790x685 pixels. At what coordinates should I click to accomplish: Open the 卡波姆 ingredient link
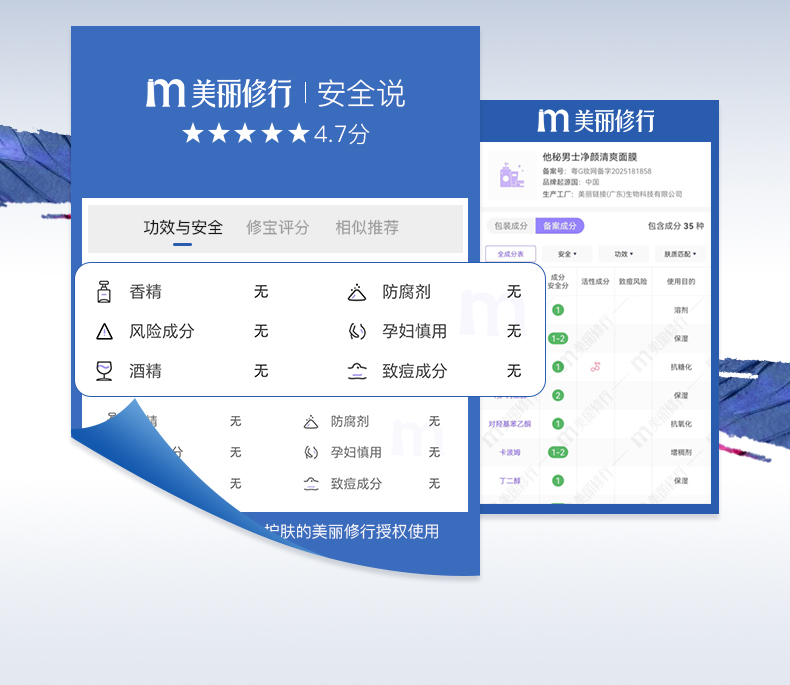(x=509, y=452)
